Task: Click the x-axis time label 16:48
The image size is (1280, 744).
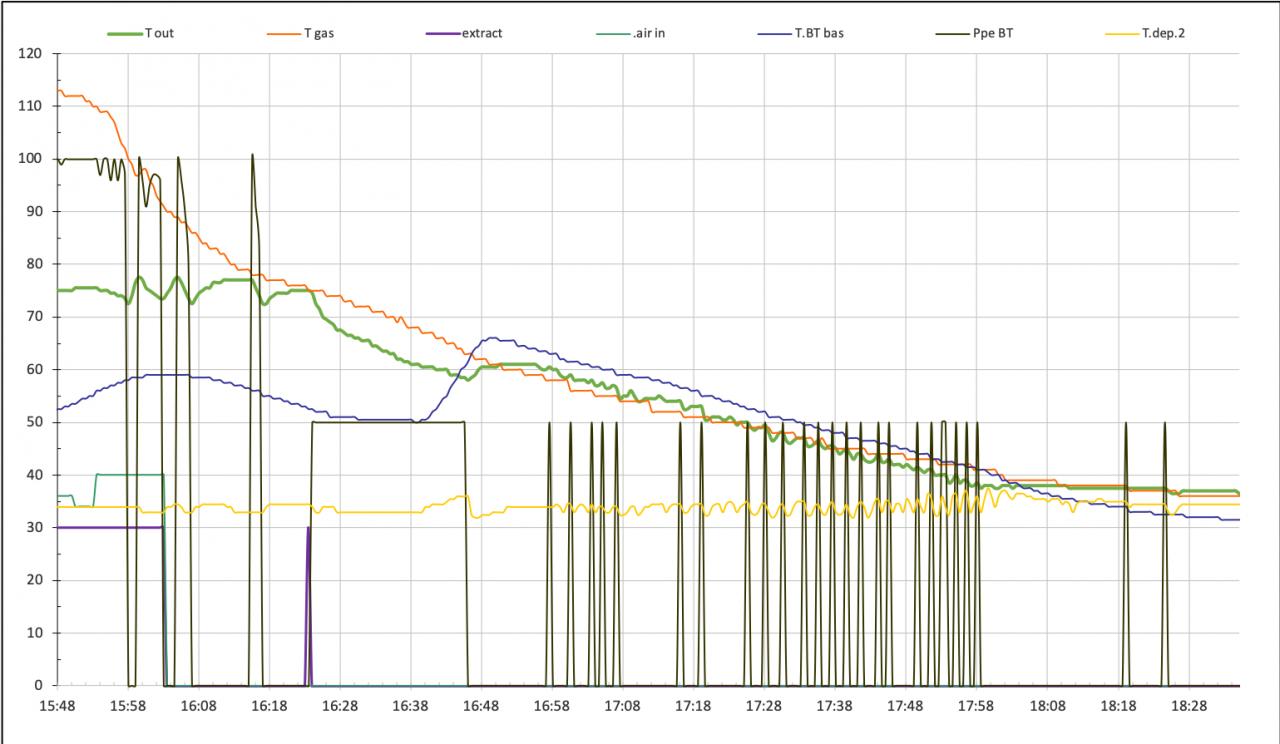Action: click(x=482, y=706)
